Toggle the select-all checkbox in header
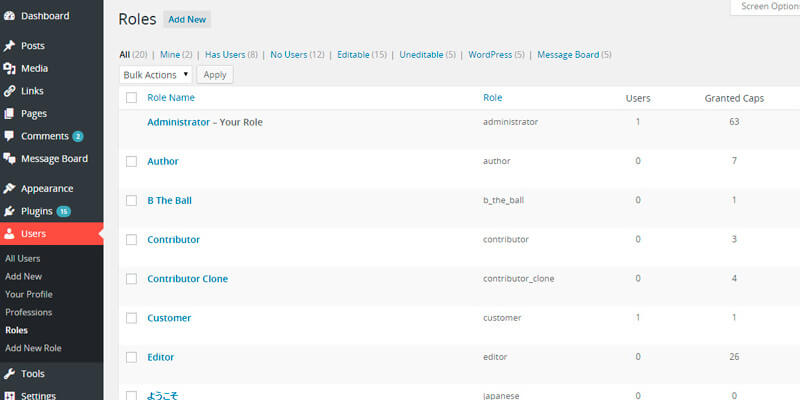Viewport: 800px width, 400px height. (132, 97)
